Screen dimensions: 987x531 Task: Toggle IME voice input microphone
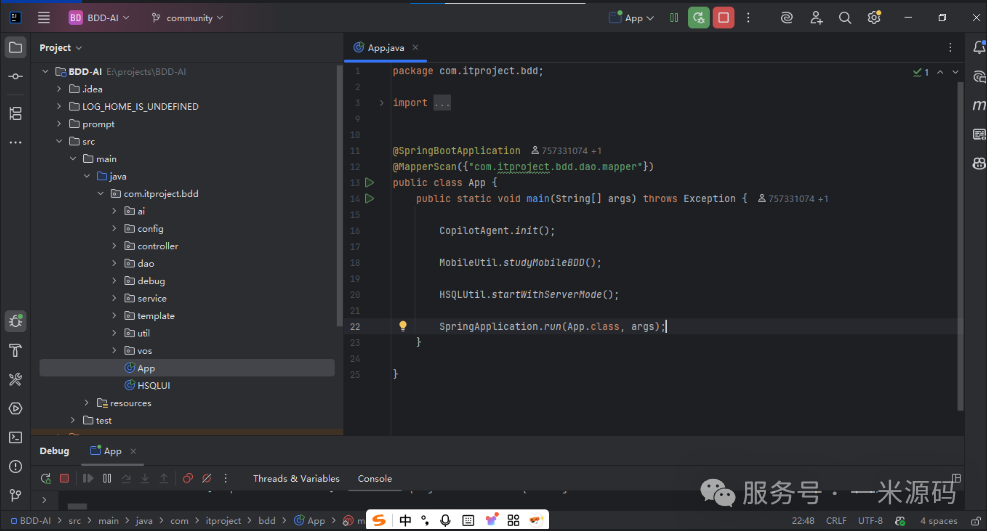point(446,520)
